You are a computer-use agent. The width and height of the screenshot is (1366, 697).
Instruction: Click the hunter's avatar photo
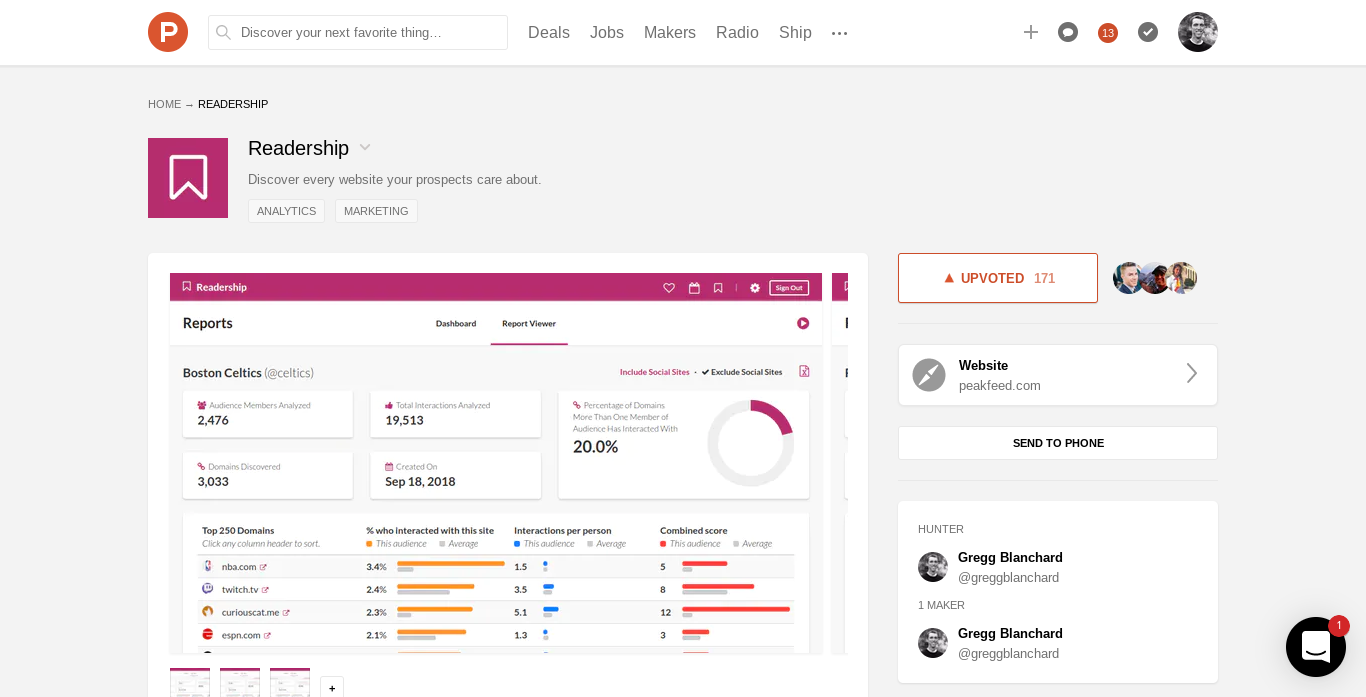pyautogui.click(x=933, y=567)
